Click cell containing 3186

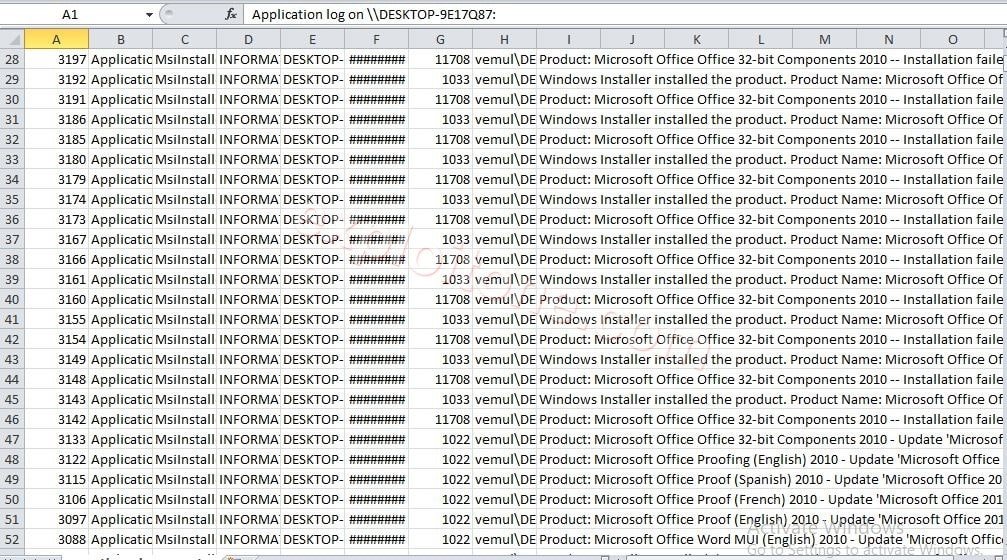tap(57, 119)
